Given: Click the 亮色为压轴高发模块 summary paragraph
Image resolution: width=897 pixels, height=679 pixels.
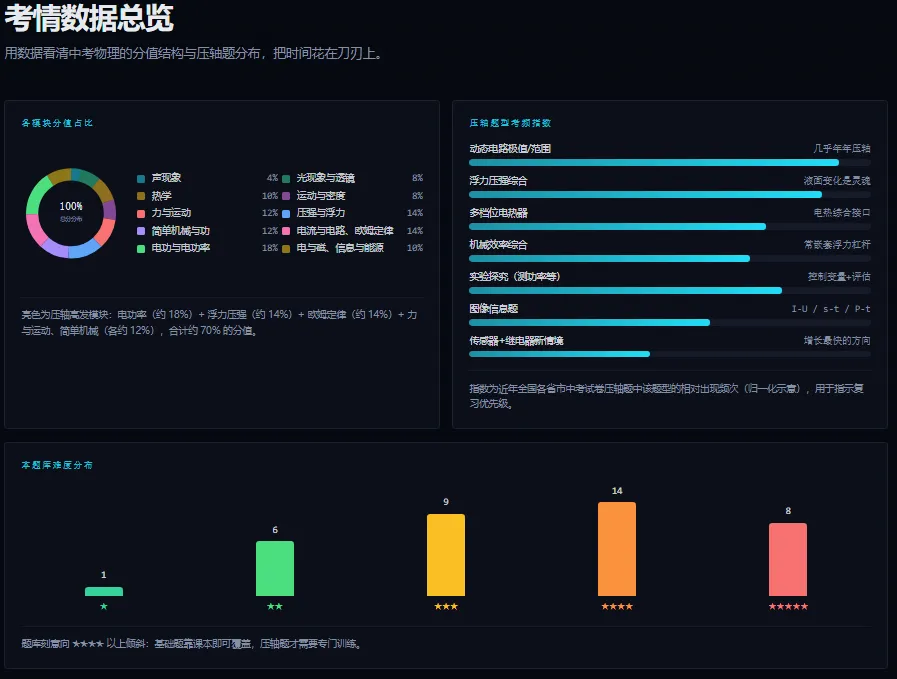Looking at the screenshot, I should (x=220, y=323).
